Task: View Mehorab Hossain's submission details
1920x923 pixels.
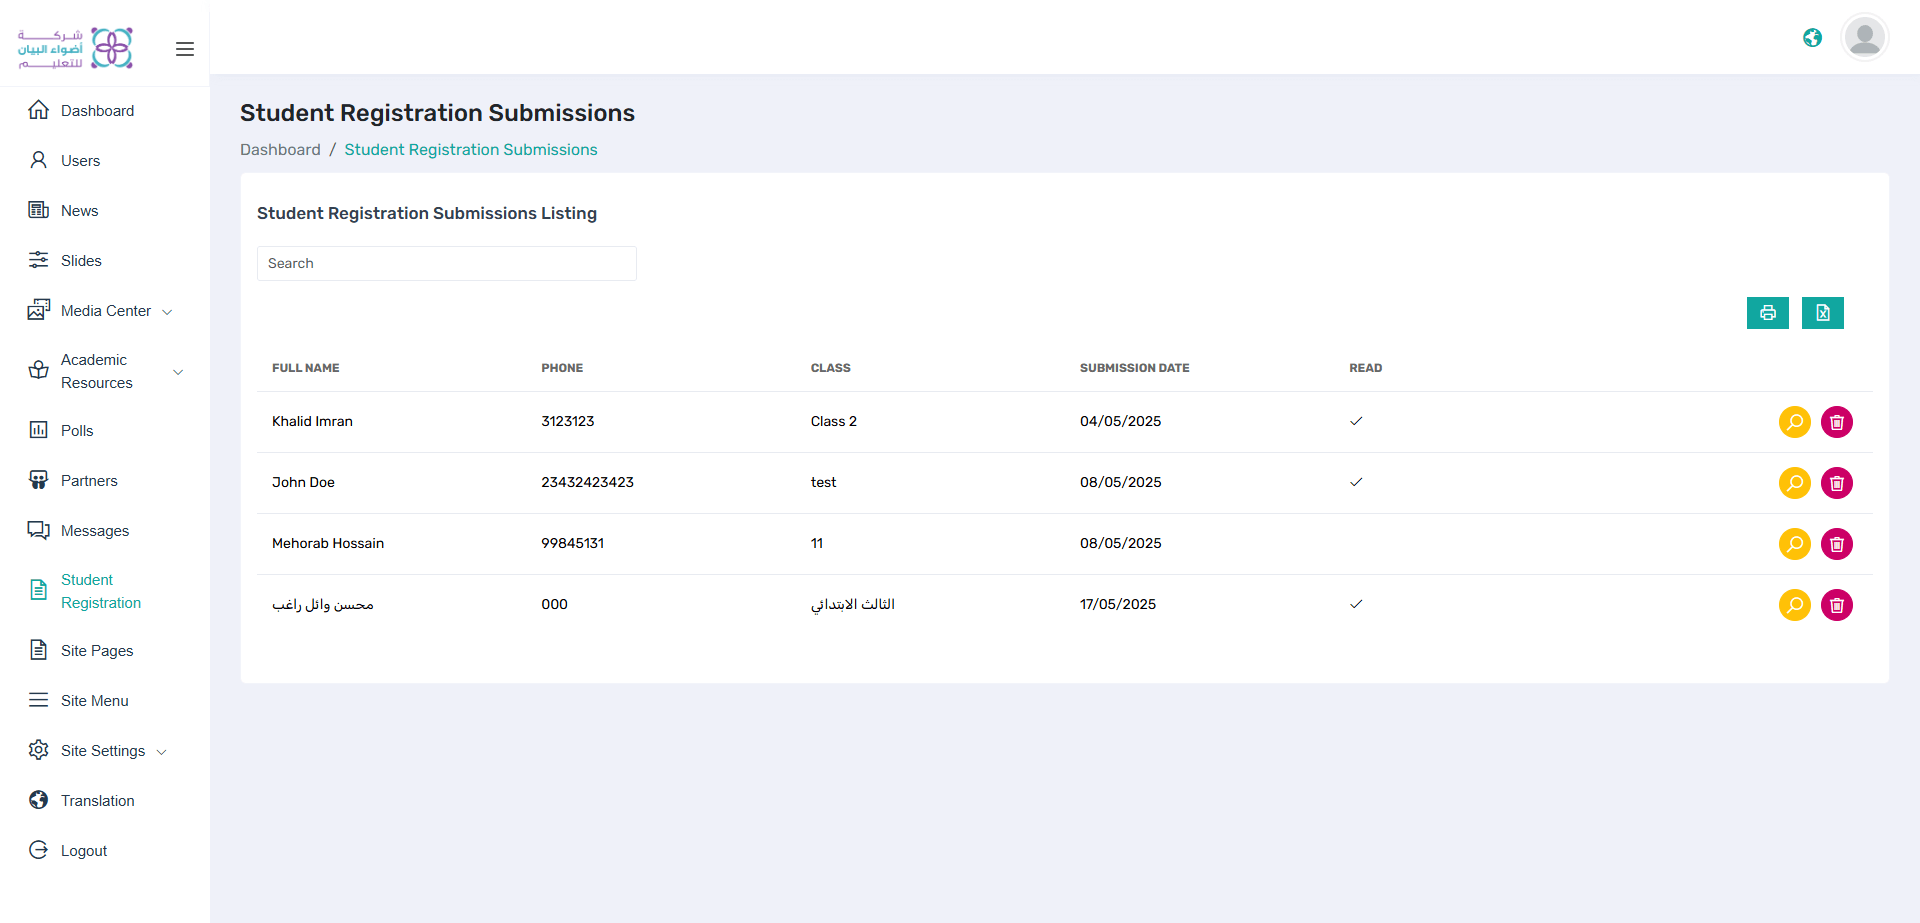Action: [x=1795, y=544]
